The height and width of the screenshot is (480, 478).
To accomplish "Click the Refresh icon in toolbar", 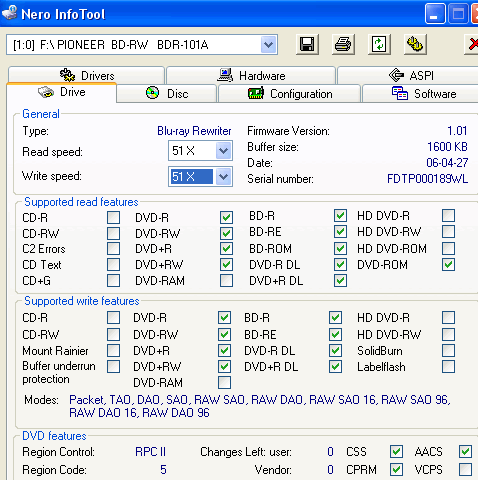I will point(379,44).
